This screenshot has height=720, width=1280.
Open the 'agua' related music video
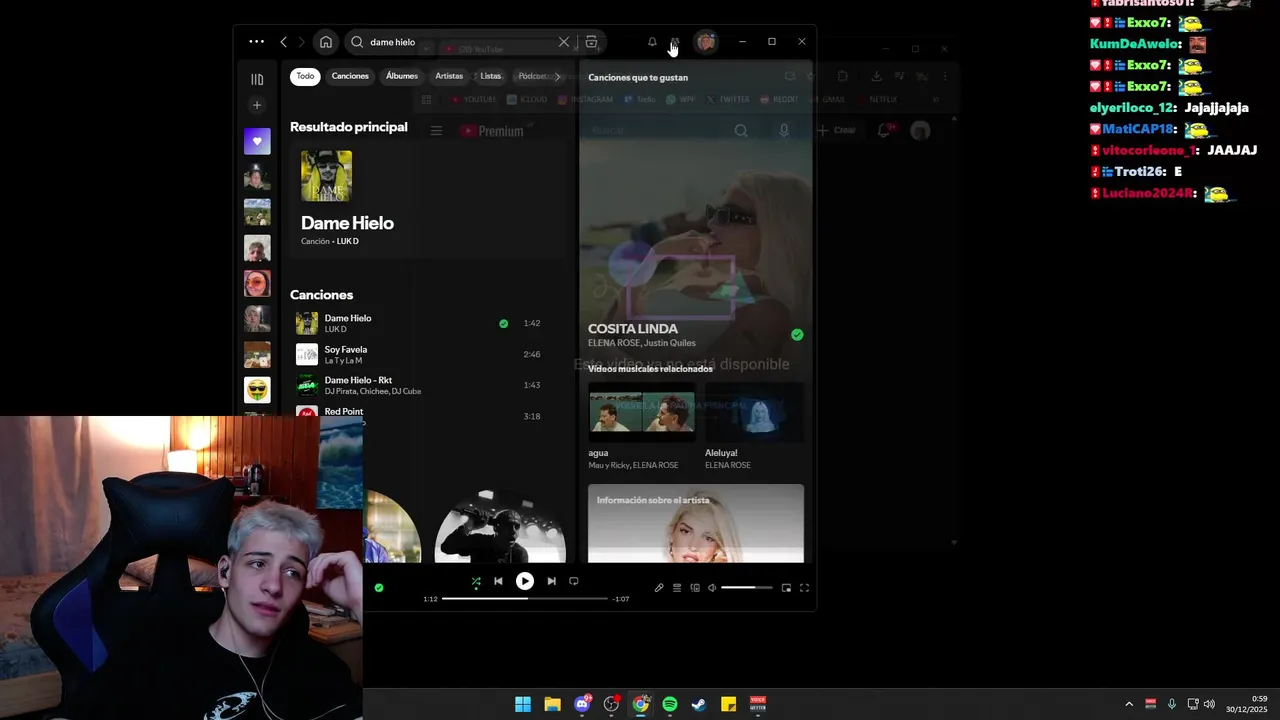click(x=641, y=425)
